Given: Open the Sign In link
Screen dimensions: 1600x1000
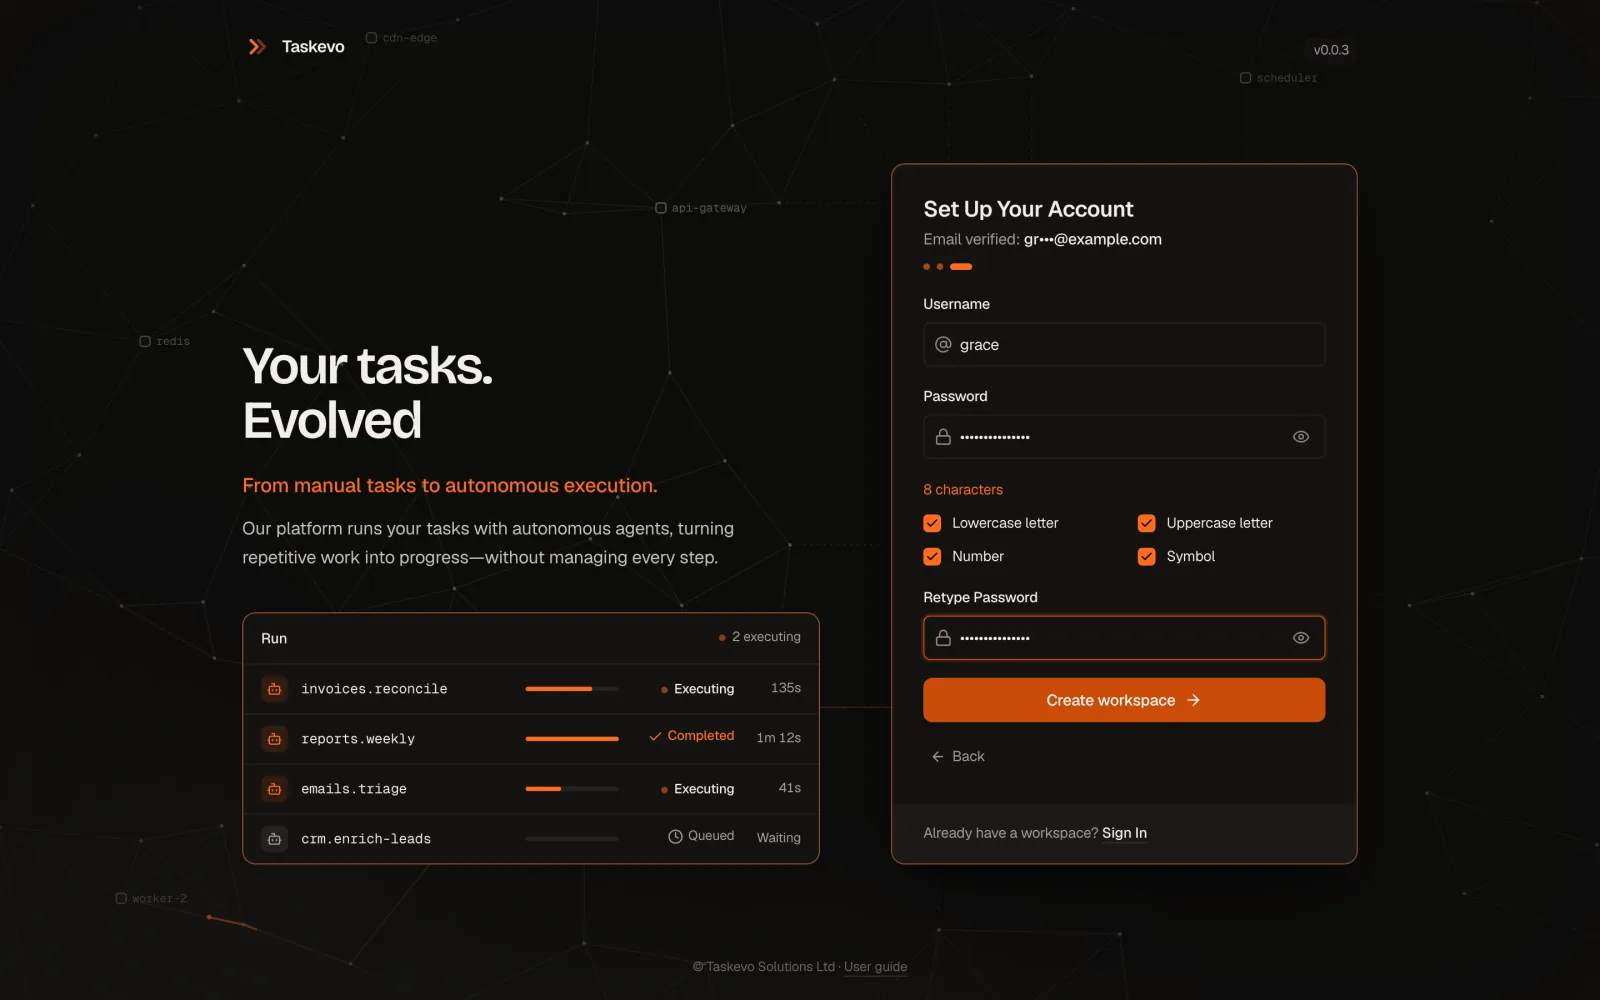Looking at the screenshot, I should click(1124, 833).
